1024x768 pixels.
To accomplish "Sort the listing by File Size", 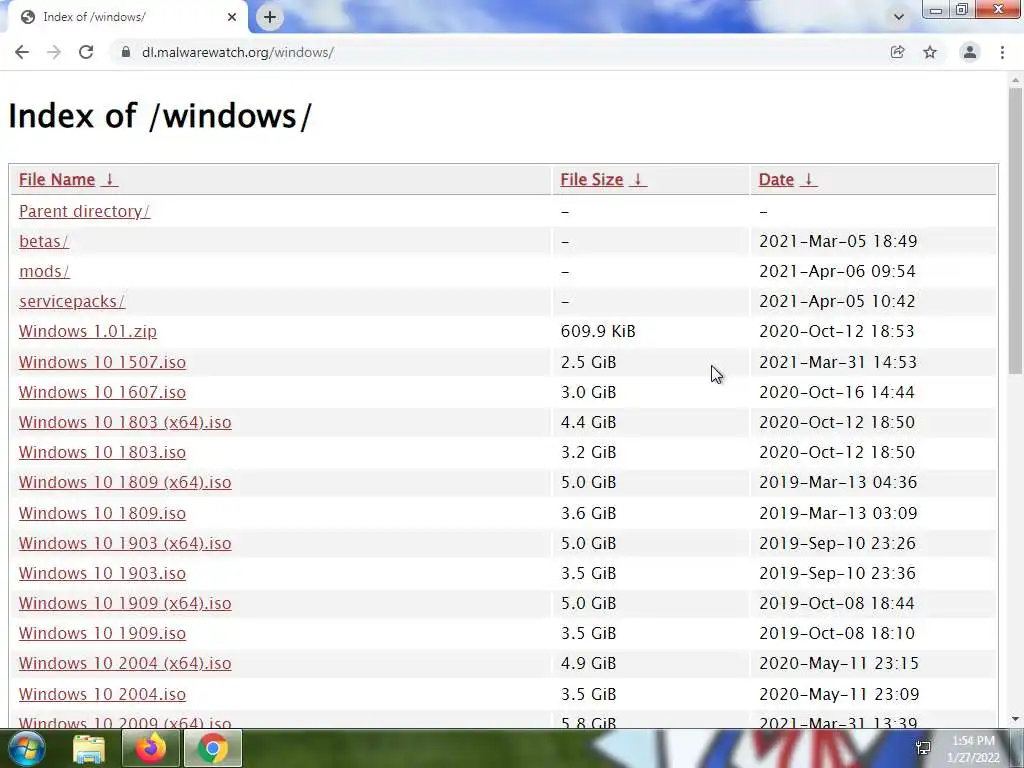I will [592, 180].
